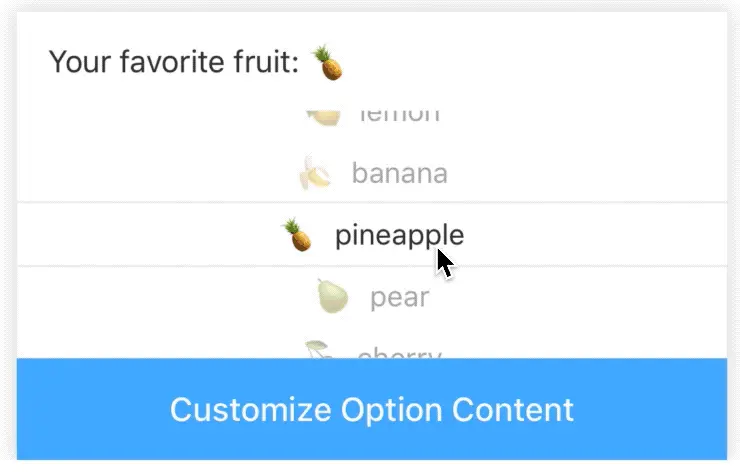
Task: Click blank area left of pear icon
Action: coord(165,297)
